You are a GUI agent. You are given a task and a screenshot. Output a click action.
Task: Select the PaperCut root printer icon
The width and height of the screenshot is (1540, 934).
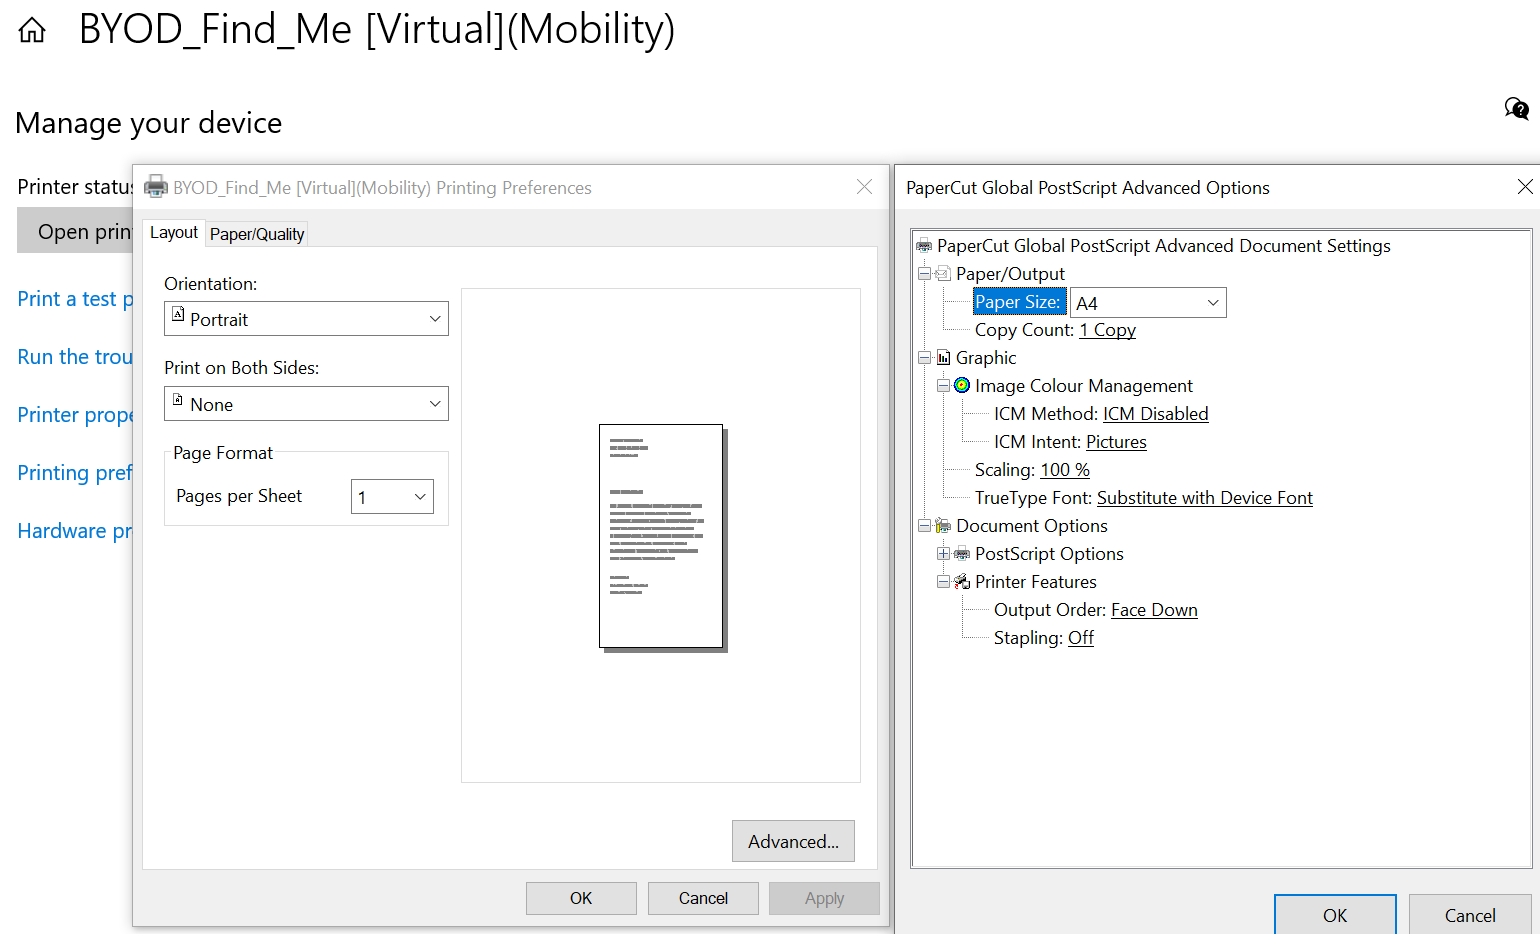pos(924,246)
